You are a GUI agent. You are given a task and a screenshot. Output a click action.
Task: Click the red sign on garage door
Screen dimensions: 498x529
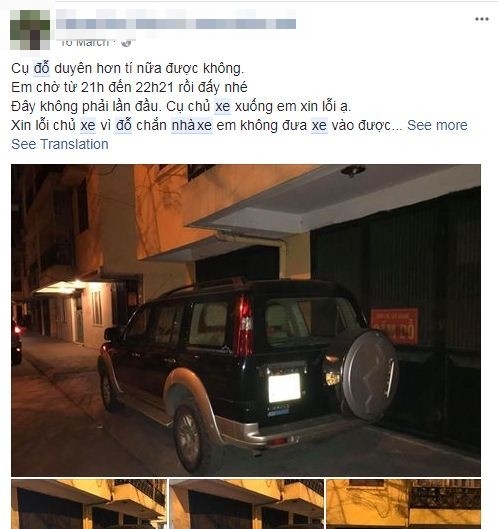[x=395, y=325]
